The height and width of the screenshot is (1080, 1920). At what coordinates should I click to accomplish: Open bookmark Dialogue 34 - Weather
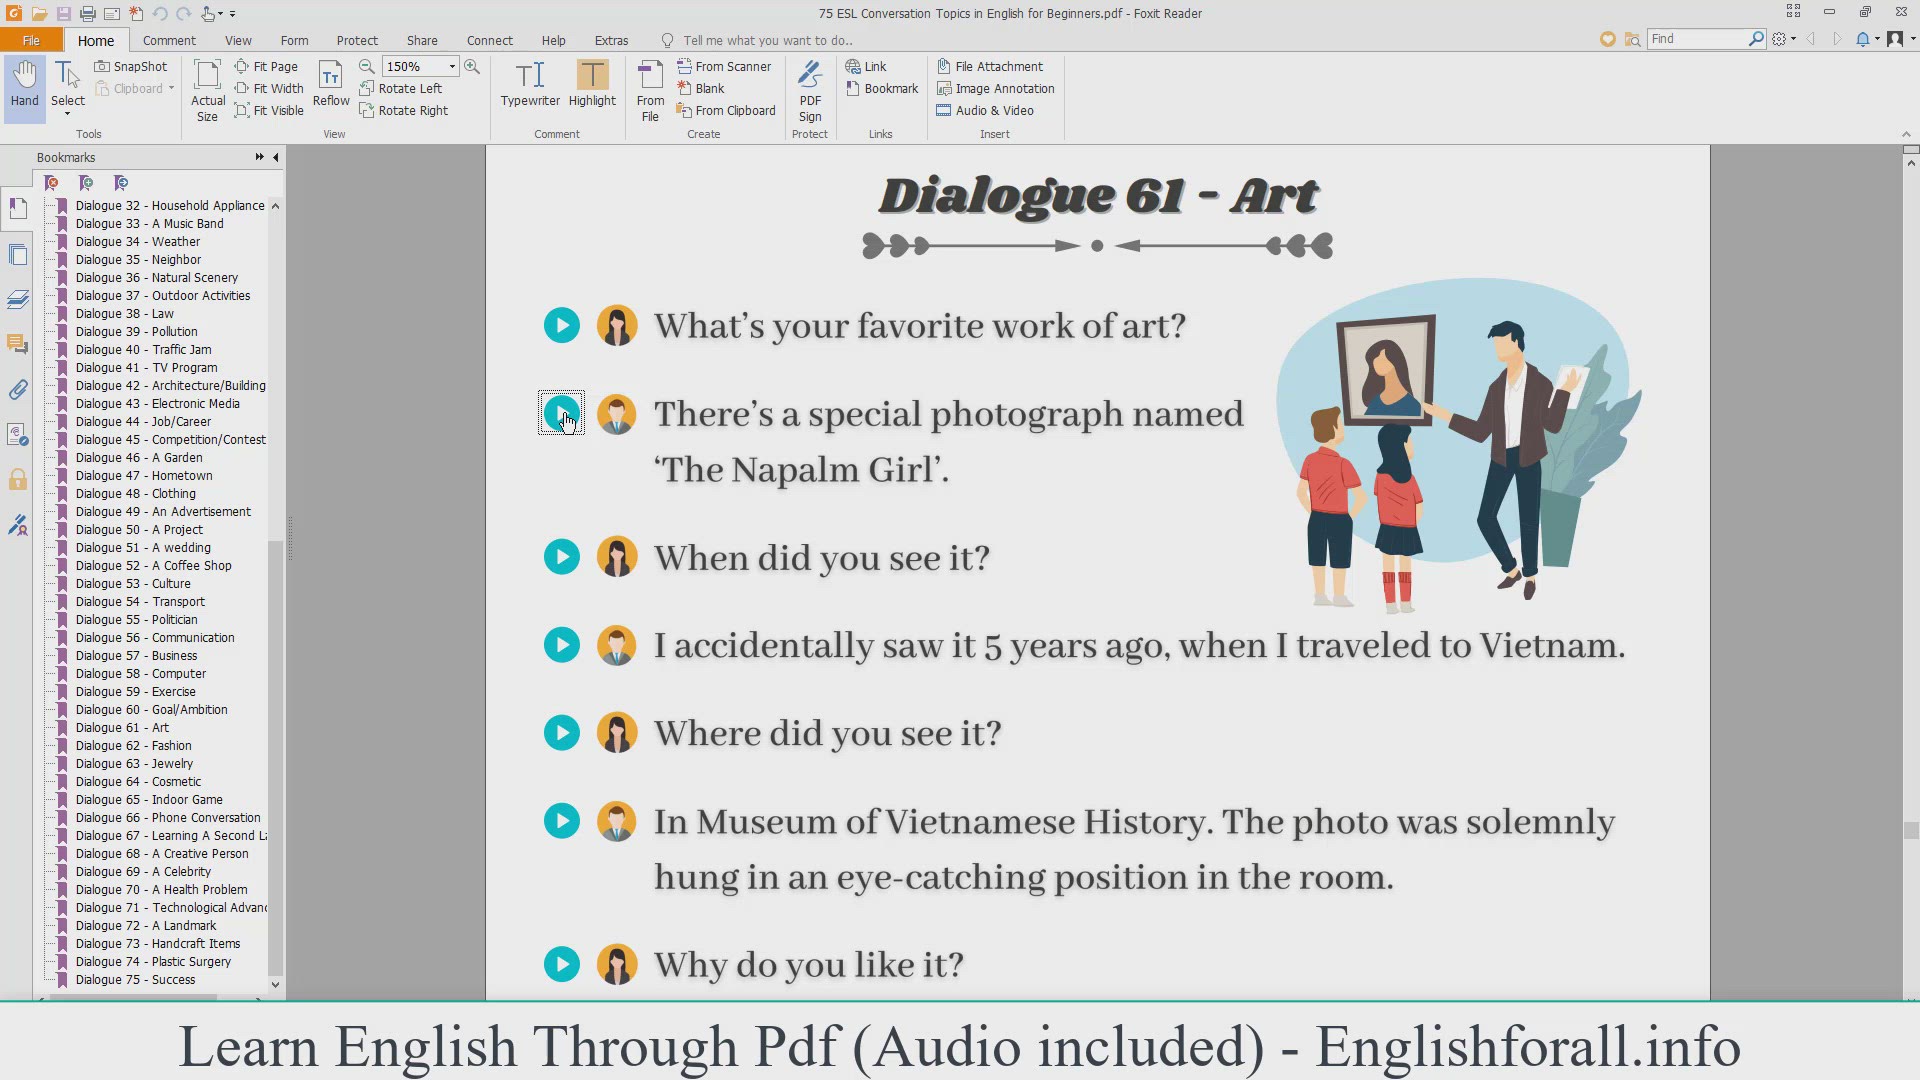(137, 241)
